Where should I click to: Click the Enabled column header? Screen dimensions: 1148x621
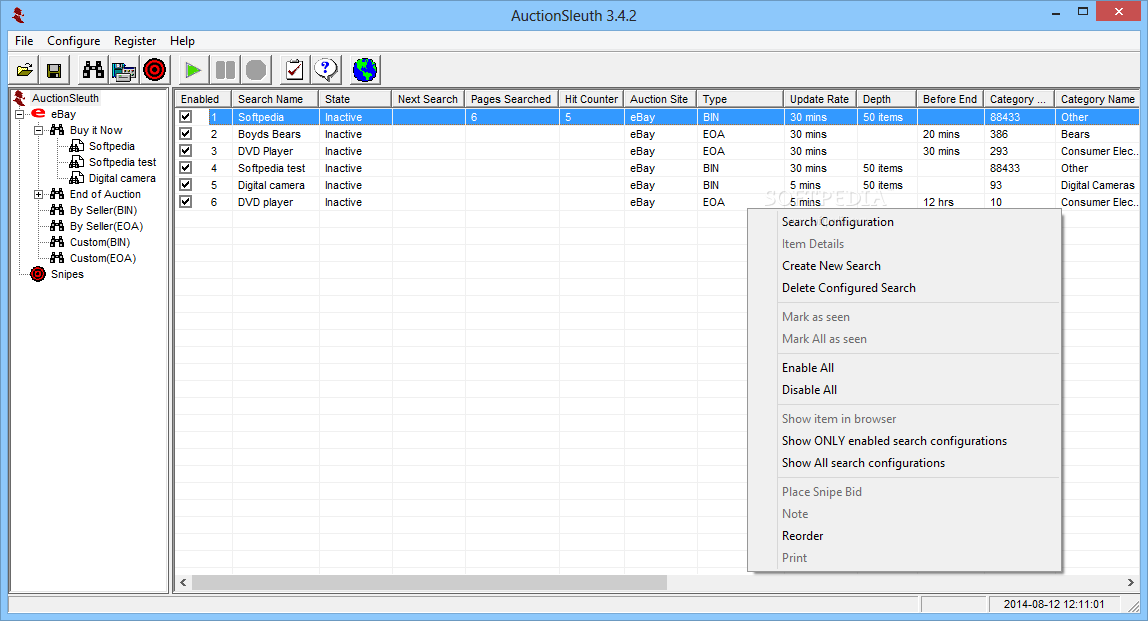click(x=203, y=99)
